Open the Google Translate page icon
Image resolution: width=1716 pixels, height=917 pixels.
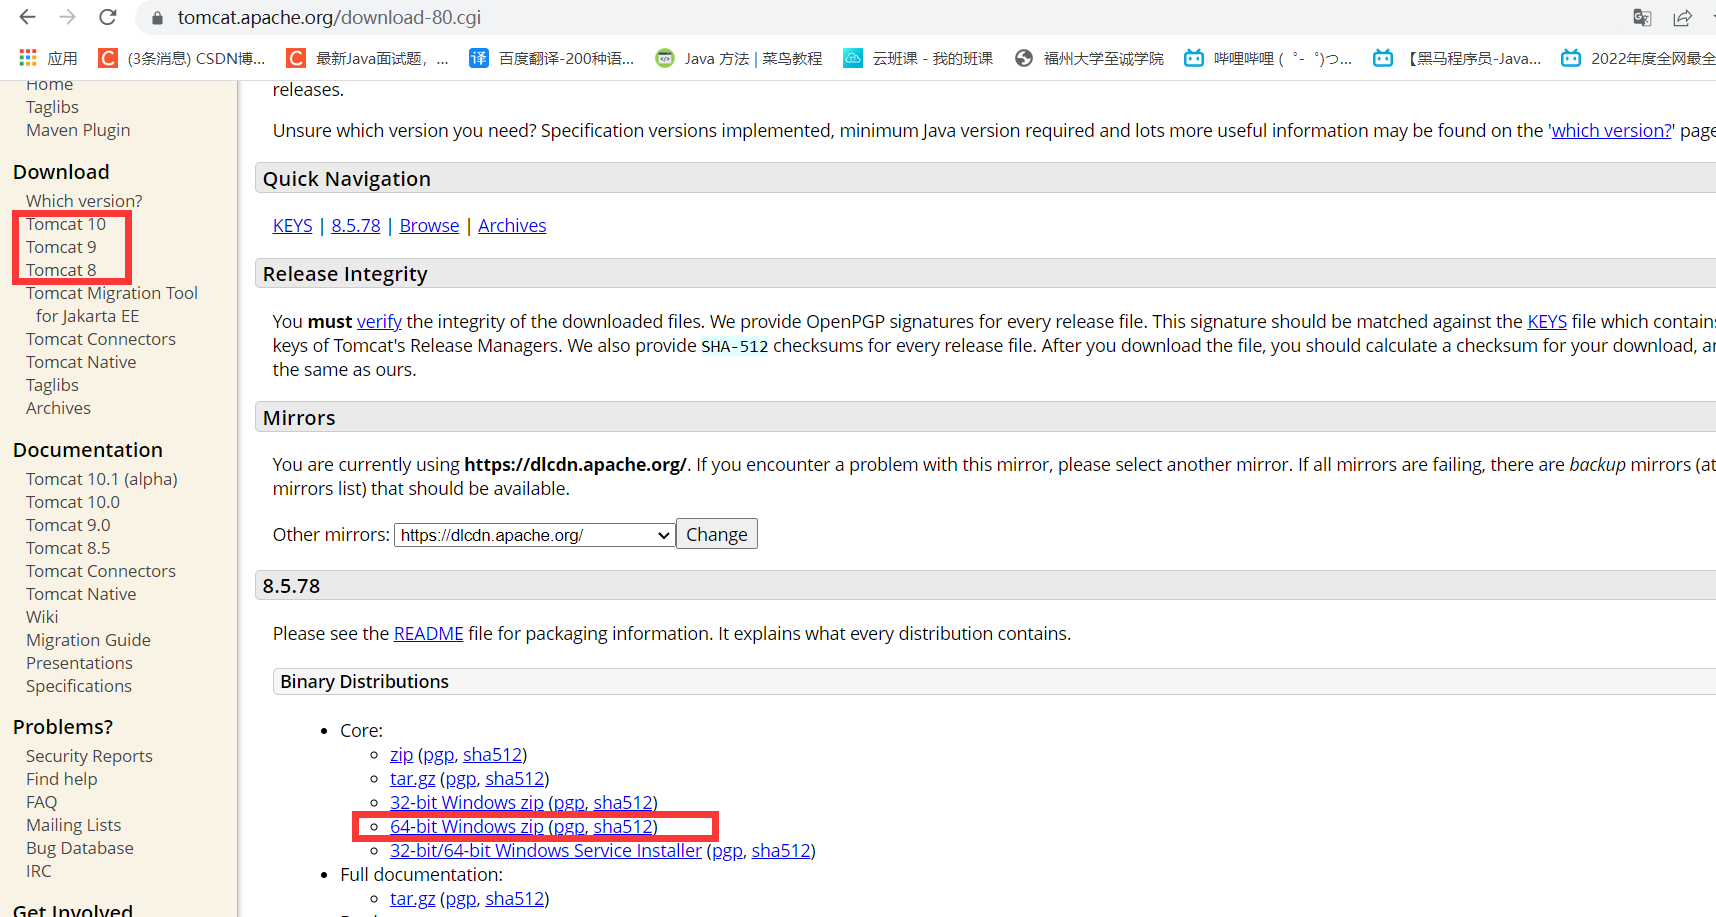(x=1642, y=18)
